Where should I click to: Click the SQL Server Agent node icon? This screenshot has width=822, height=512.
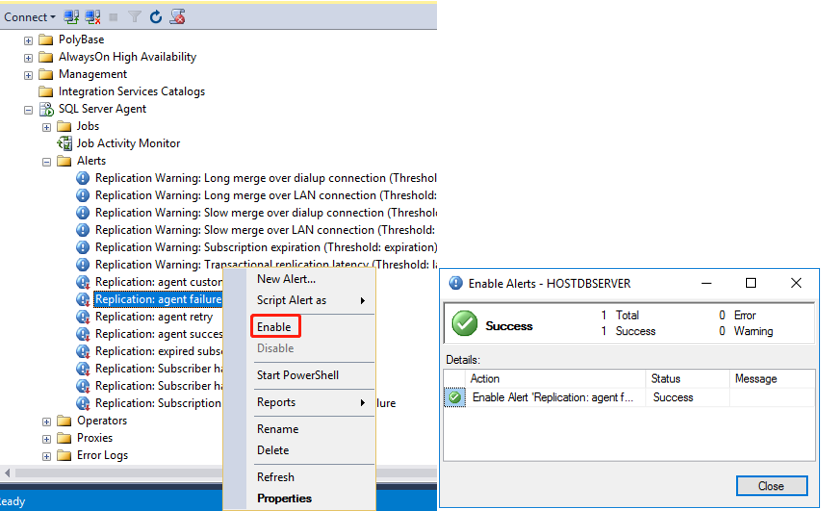(x=46, y=109)
